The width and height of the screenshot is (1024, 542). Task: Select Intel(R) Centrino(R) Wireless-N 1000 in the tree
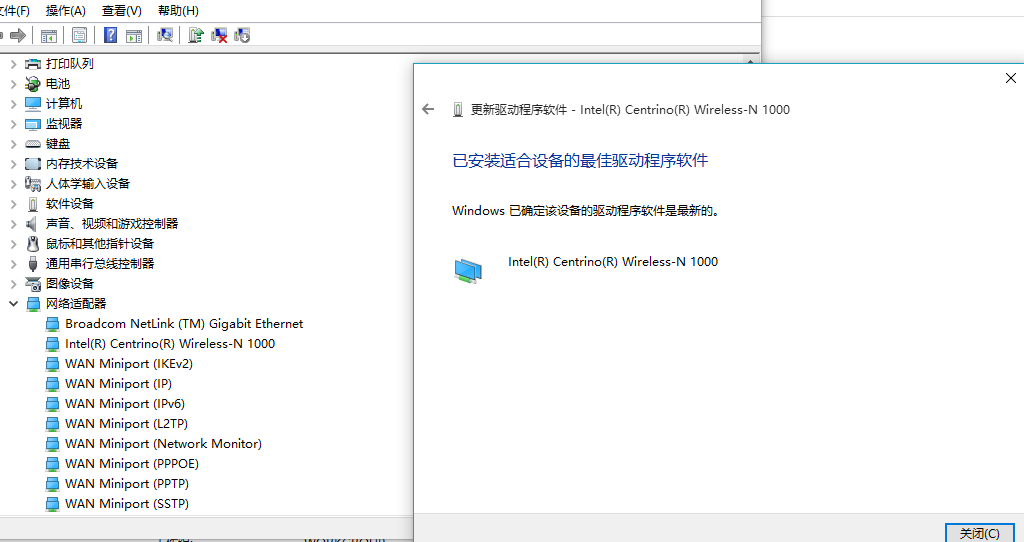tap(170, 343)
